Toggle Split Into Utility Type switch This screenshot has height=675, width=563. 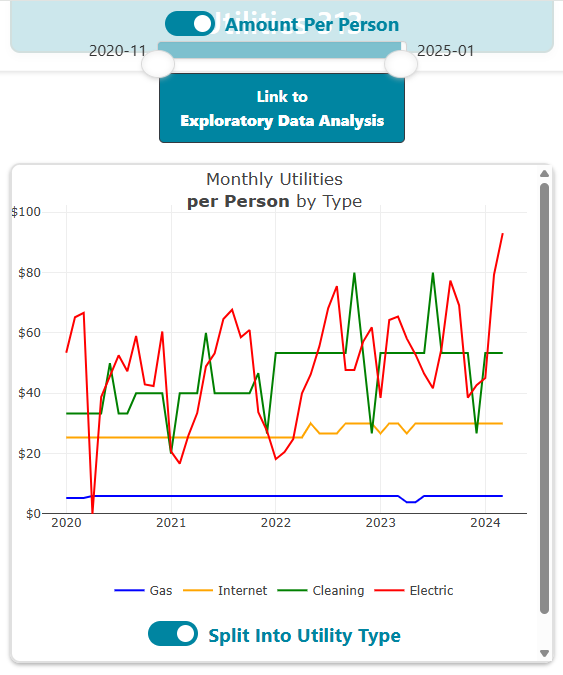[173, 634]
